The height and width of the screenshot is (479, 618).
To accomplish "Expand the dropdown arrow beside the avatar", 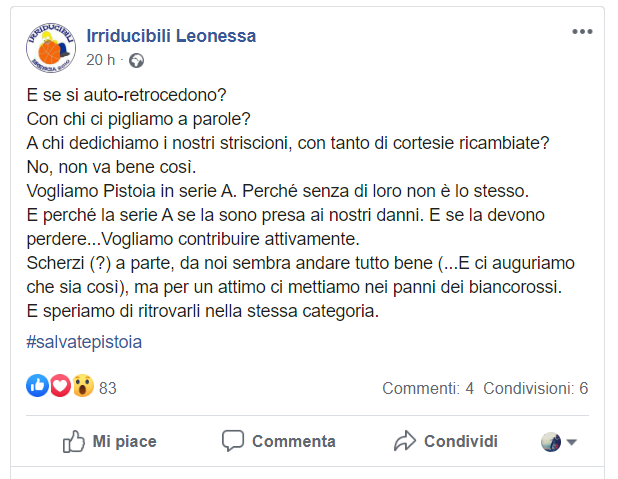I will (x=572, y=442).
